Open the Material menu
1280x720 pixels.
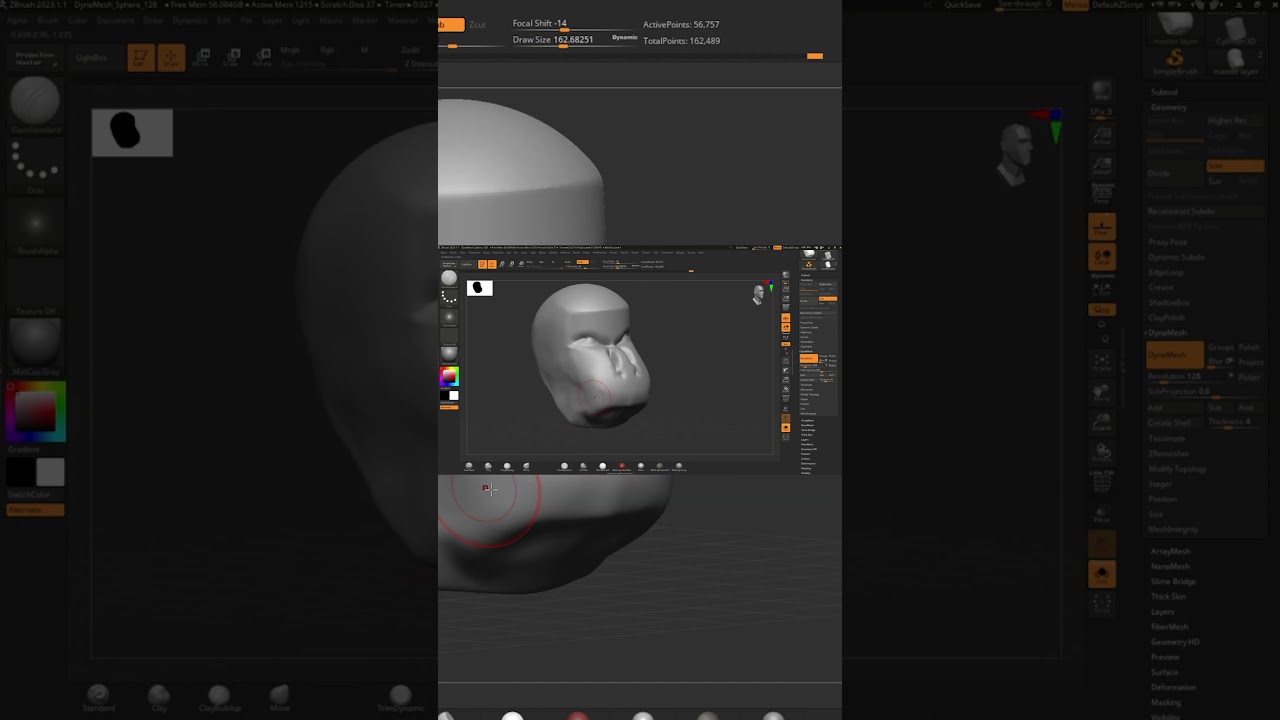(402, 20)
